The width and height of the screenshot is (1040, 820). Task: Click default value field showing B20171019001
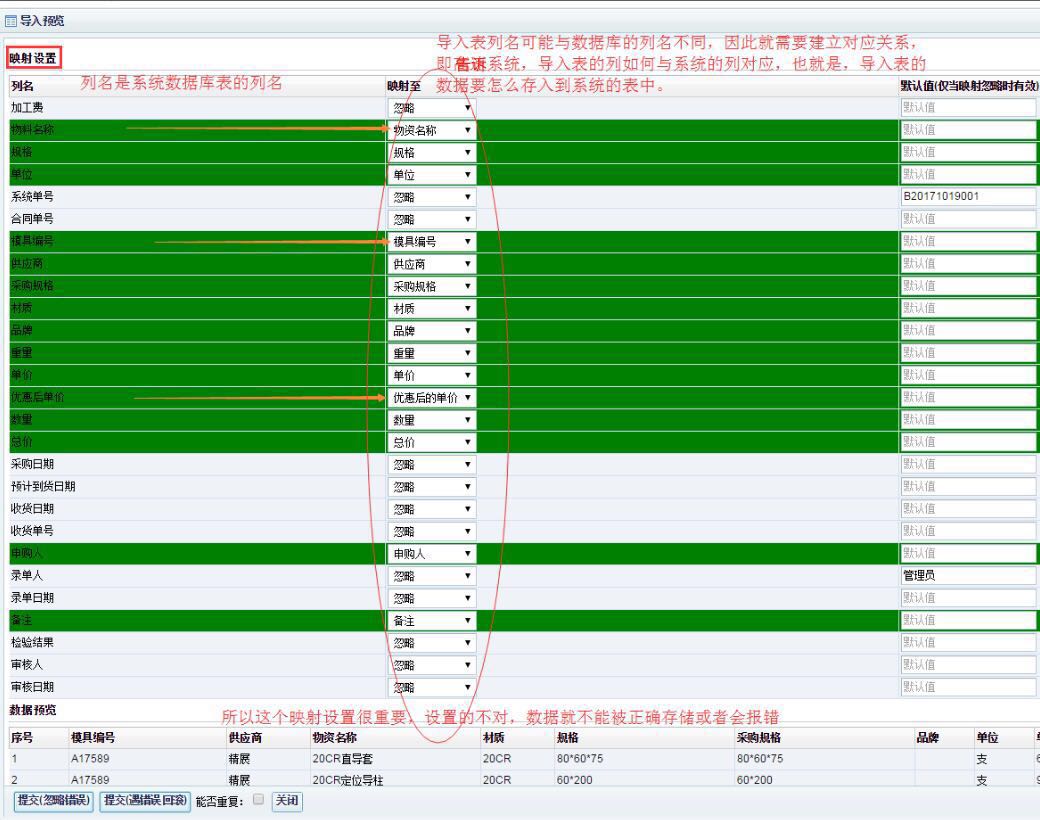[x=968, y=196]
